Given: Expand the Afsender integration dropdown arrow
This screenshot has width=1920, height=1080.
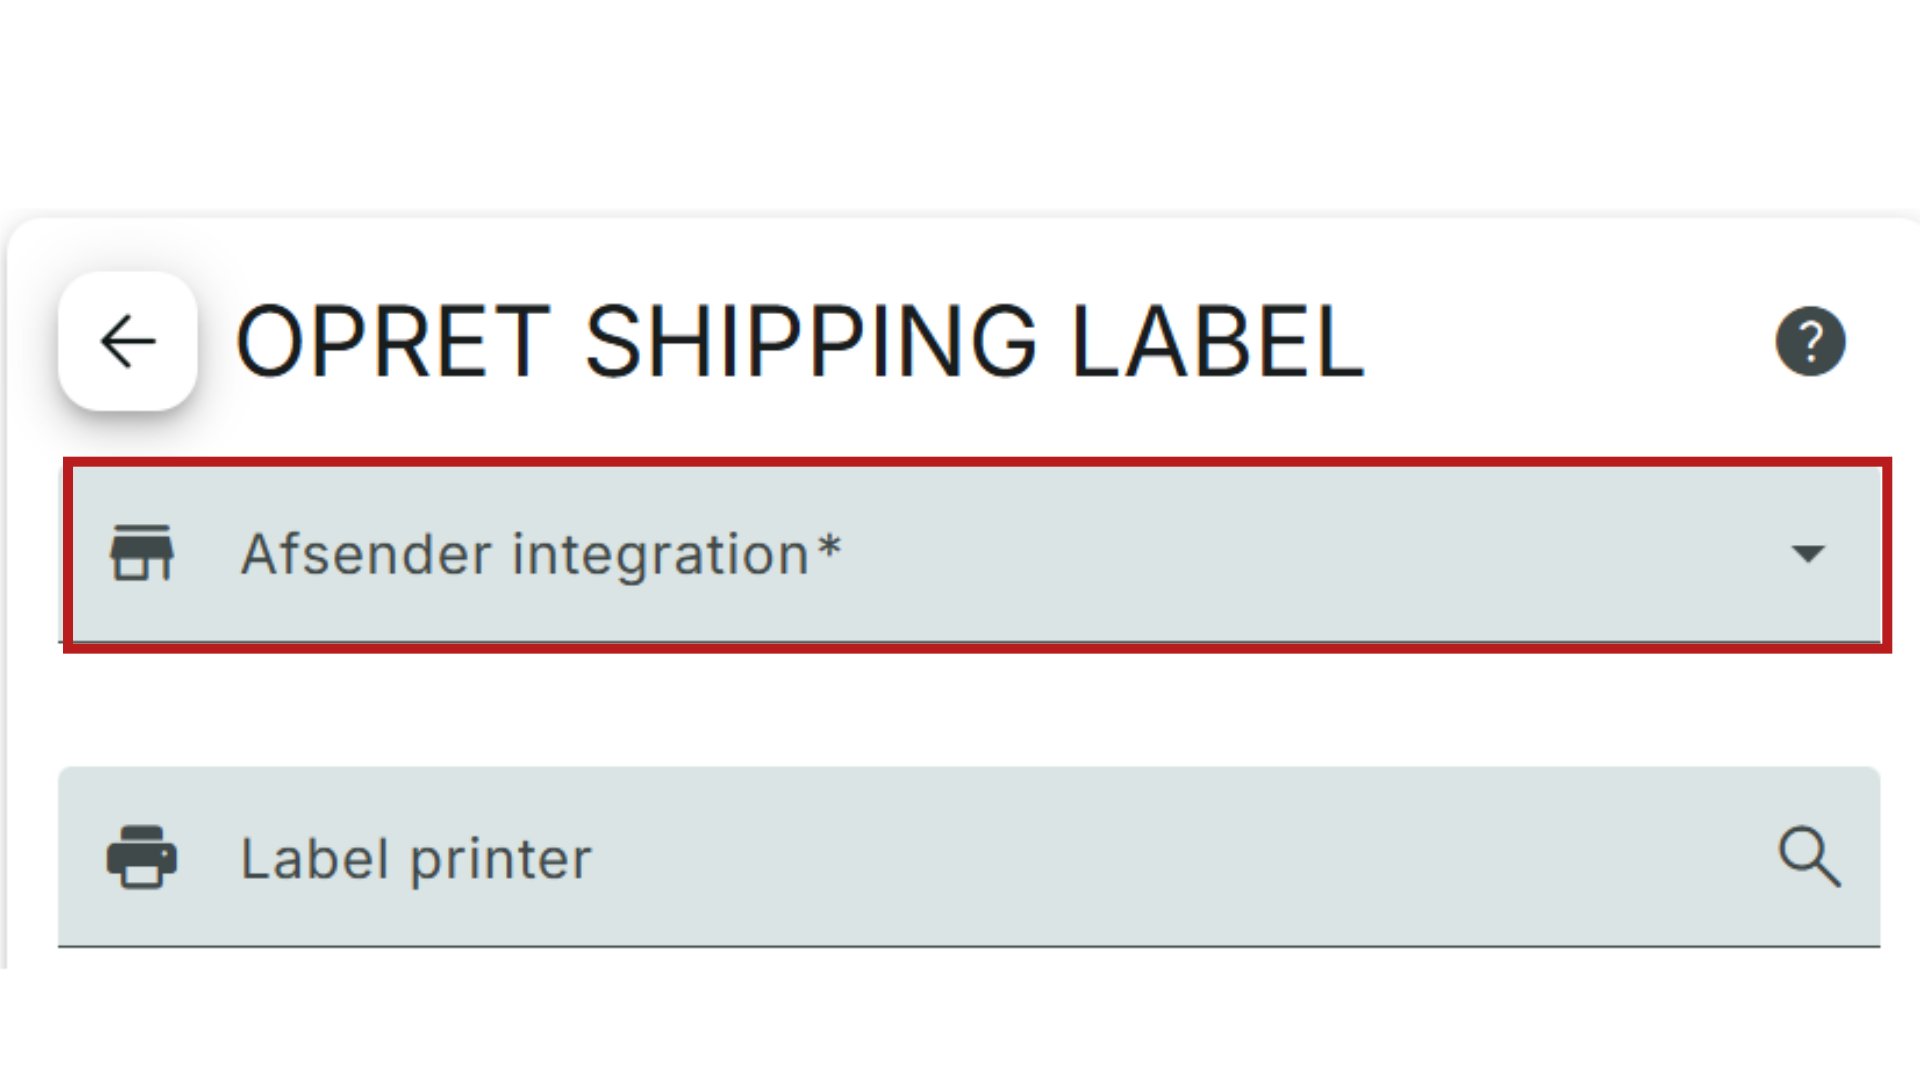Looking at the screenshot, I should coord(1808,554).
